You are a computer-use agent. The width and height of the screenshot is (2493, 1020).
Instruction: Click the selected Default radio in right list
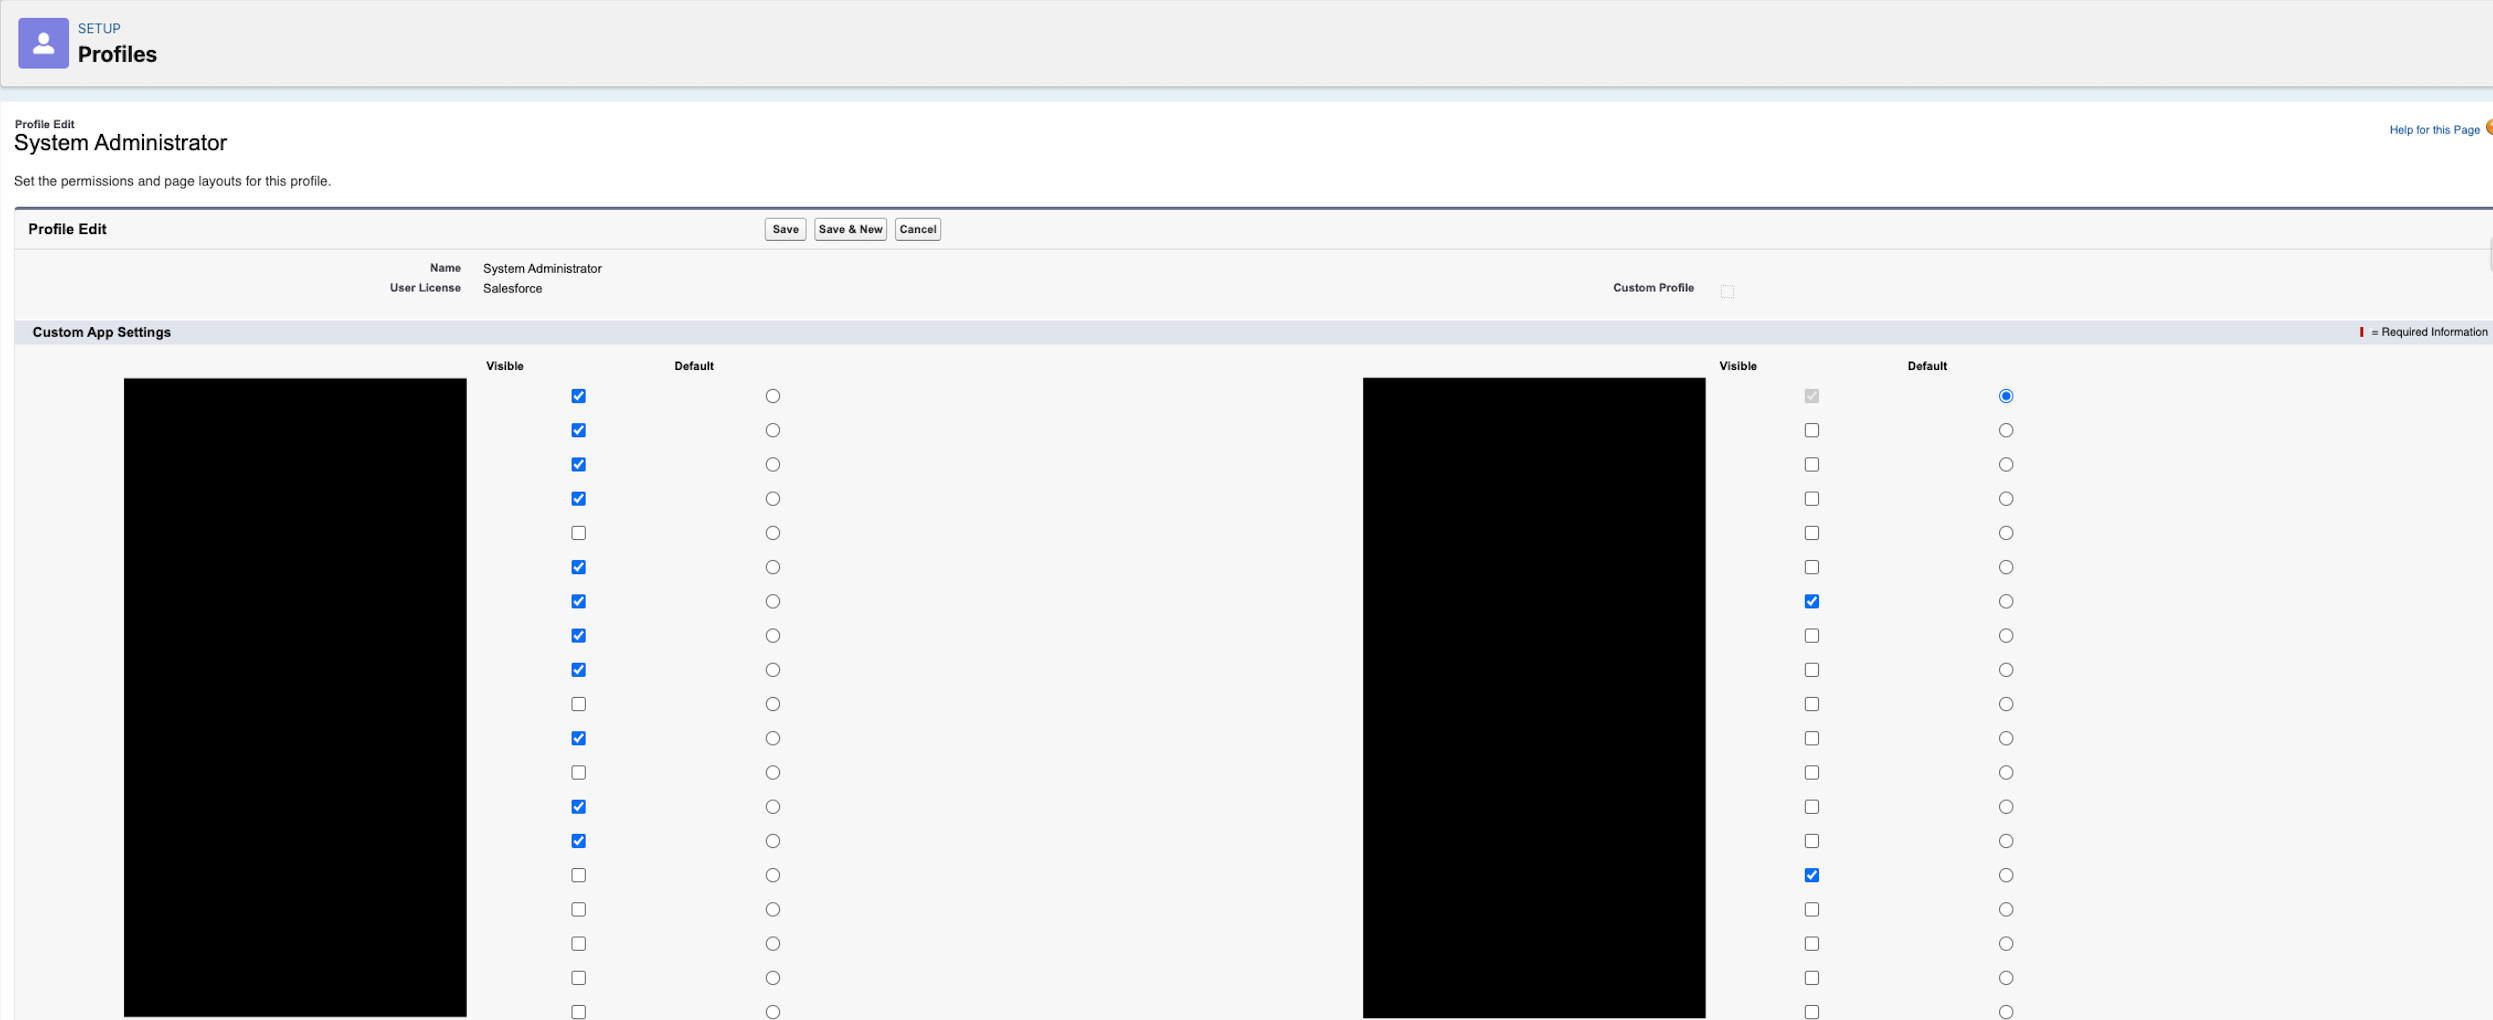2005,396
